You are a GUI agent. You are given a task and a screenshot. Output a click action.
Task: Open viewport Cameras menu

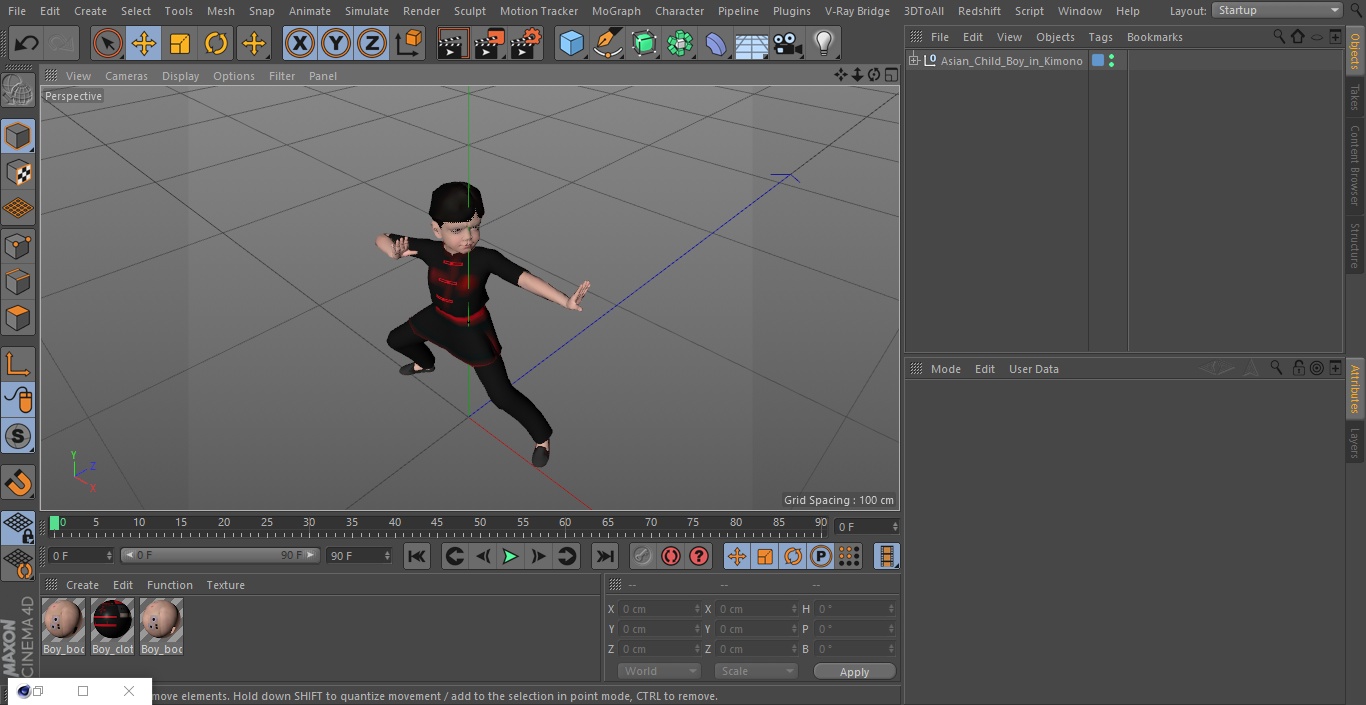126,76
